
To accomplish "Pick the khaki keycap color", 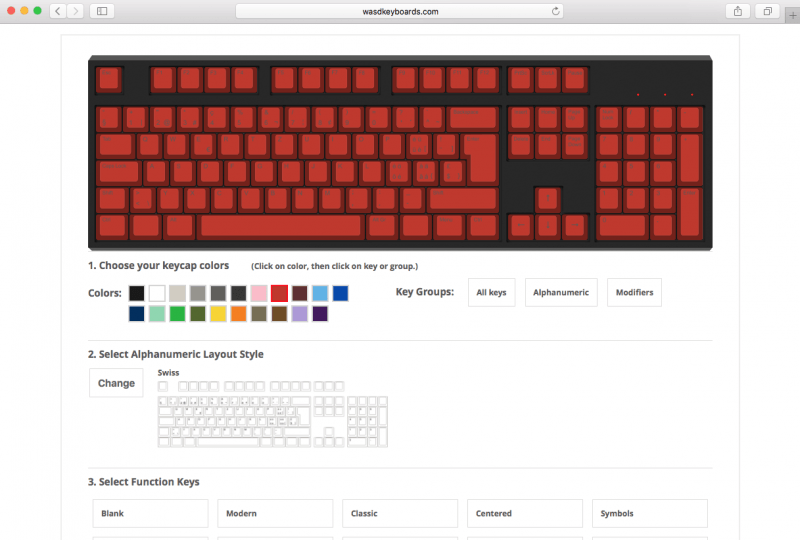I will coord(259,313).
